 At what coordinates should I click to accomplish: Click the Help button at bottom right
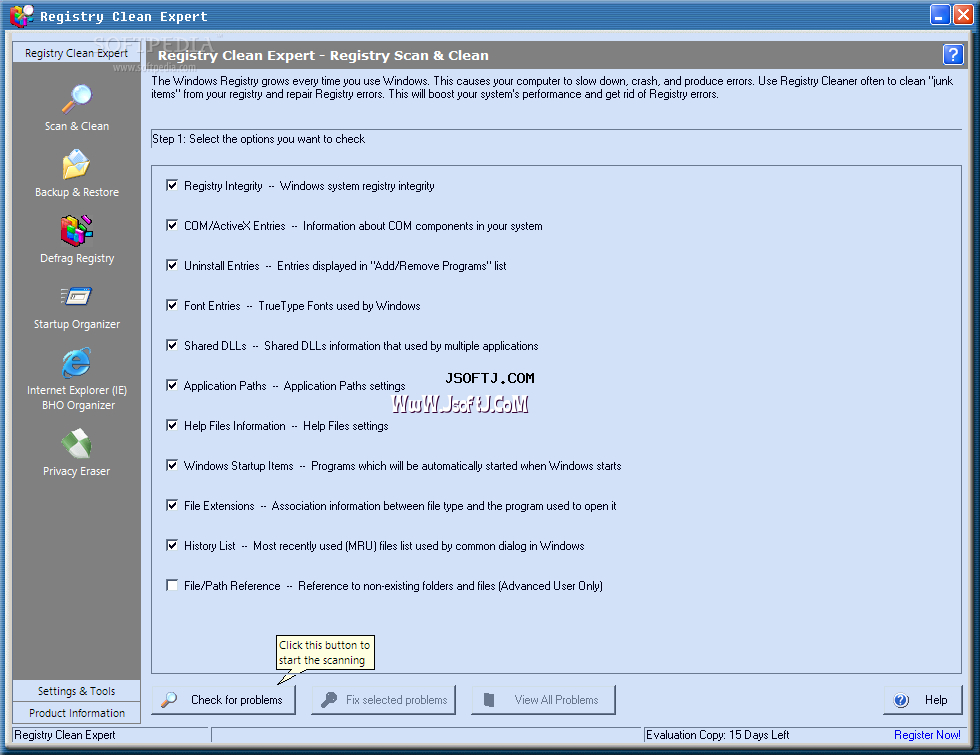point(923,700)
